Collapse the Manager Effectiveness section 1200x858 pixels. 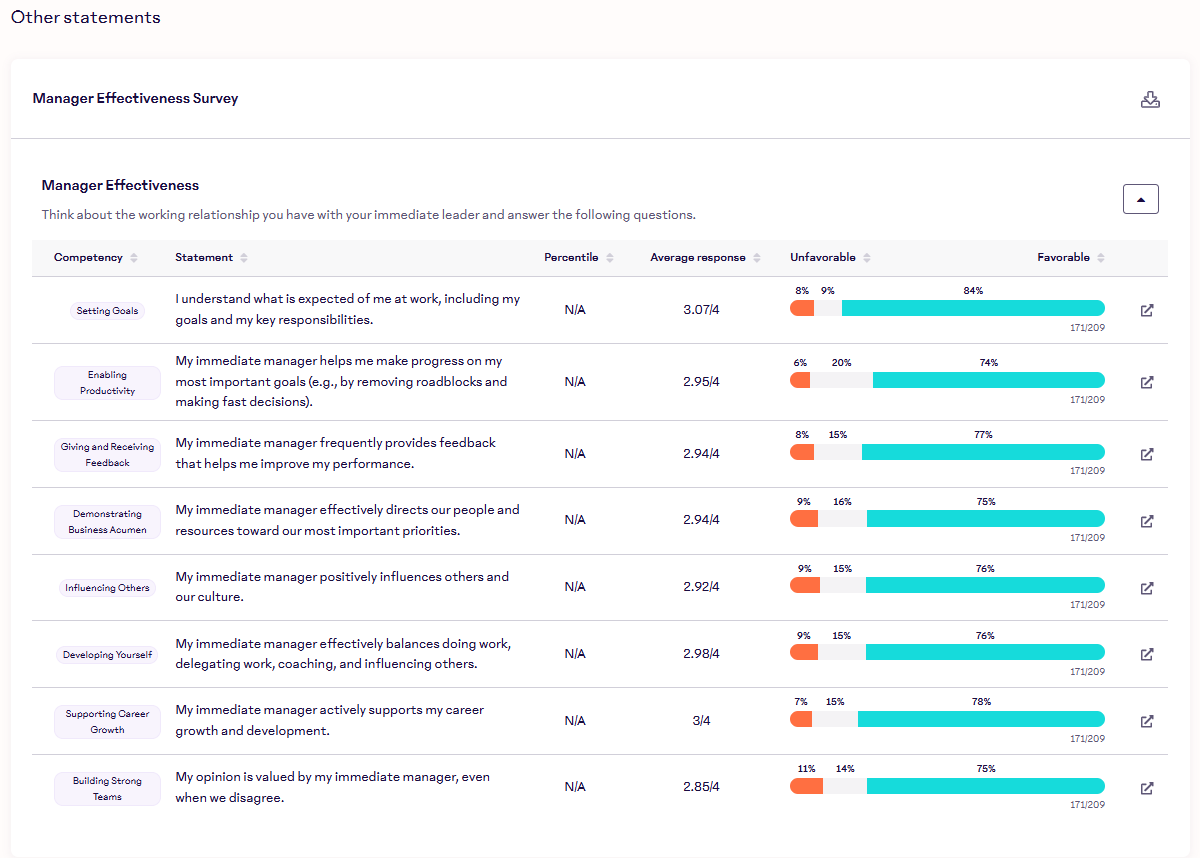(x=1140, y=199)
